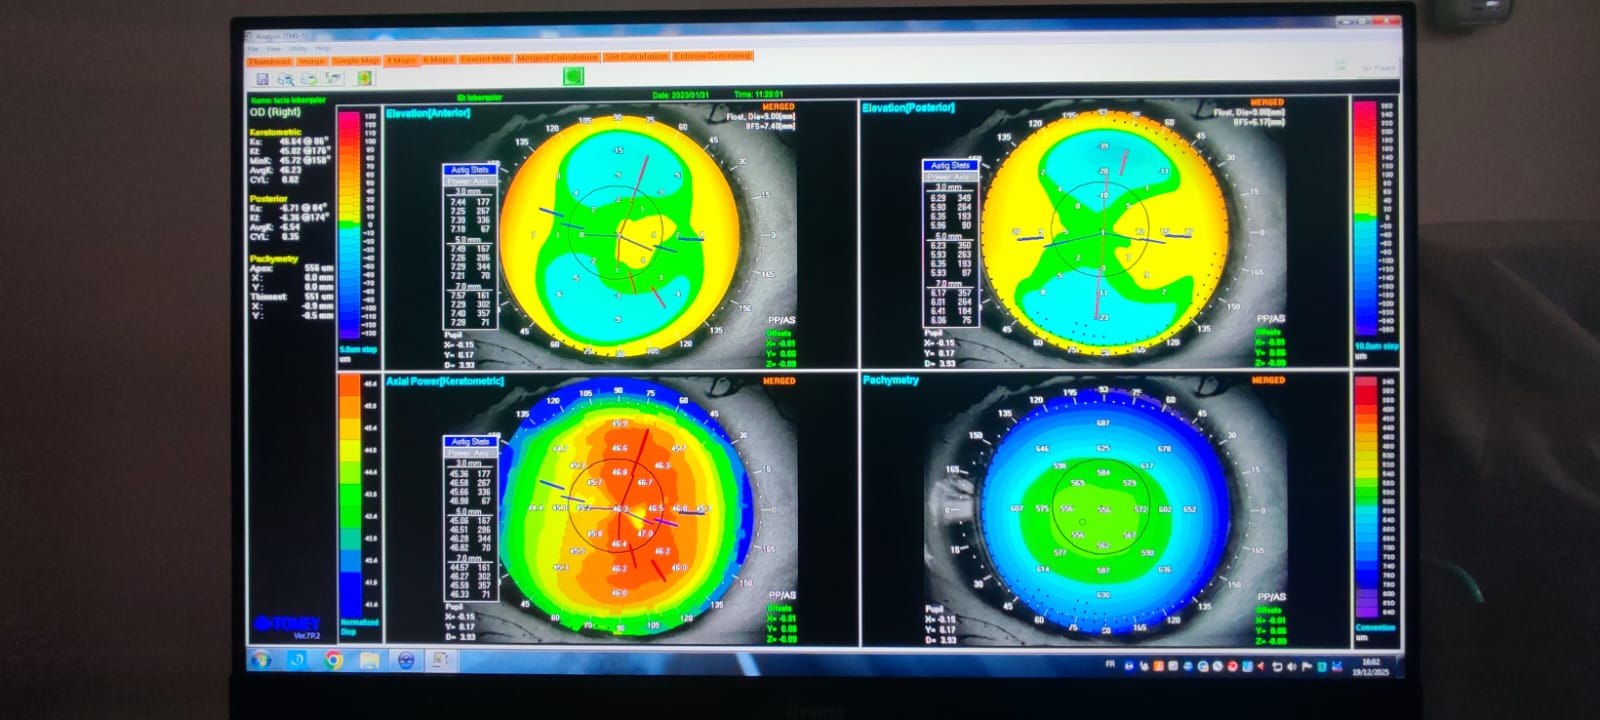
Task: Click the magnifier search toolbar icon
Action: [286, 78]
